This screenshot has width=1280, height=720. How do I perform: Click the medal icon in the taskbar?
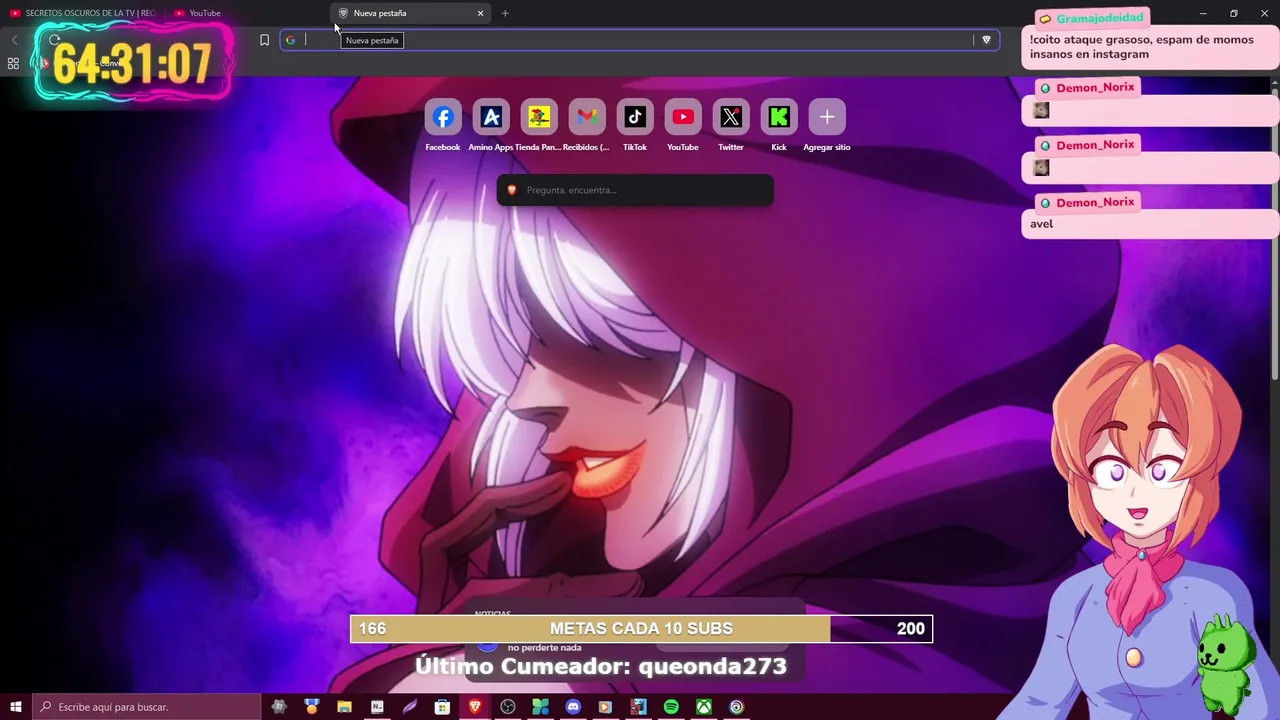click(x=312, y=707)
